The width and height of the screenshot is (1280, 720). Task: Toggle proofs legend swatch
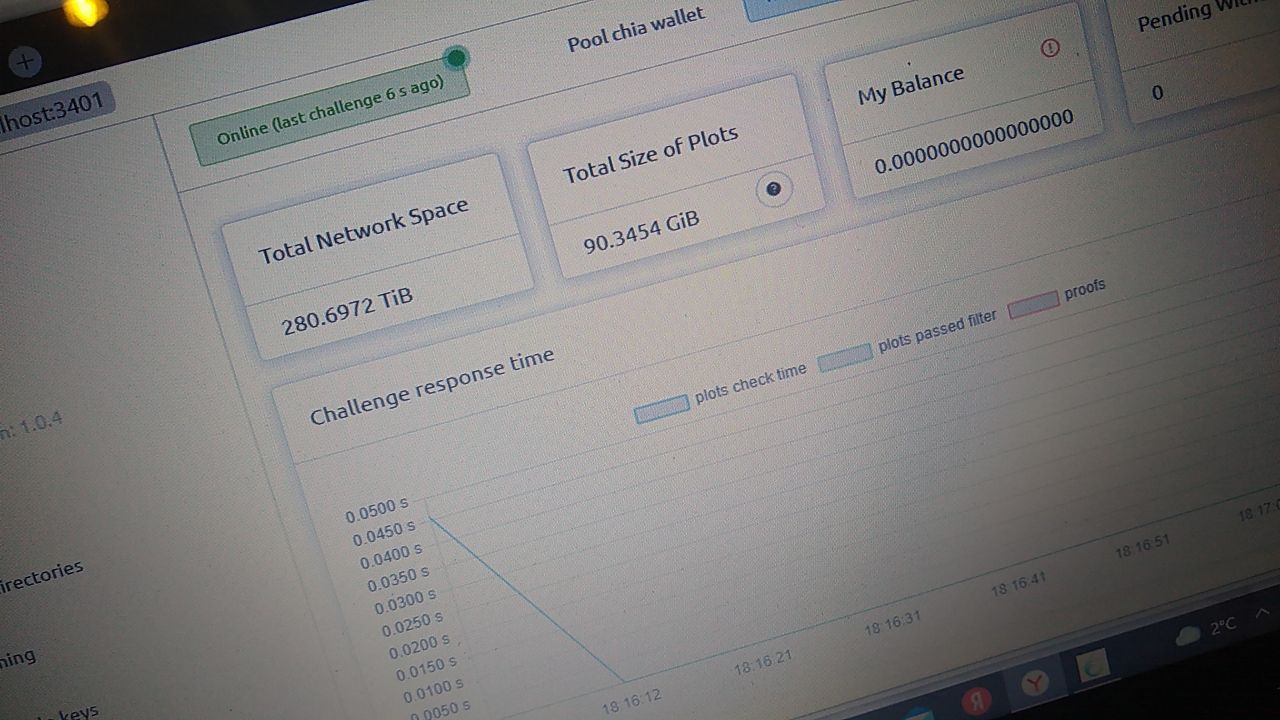(1033, 304)
